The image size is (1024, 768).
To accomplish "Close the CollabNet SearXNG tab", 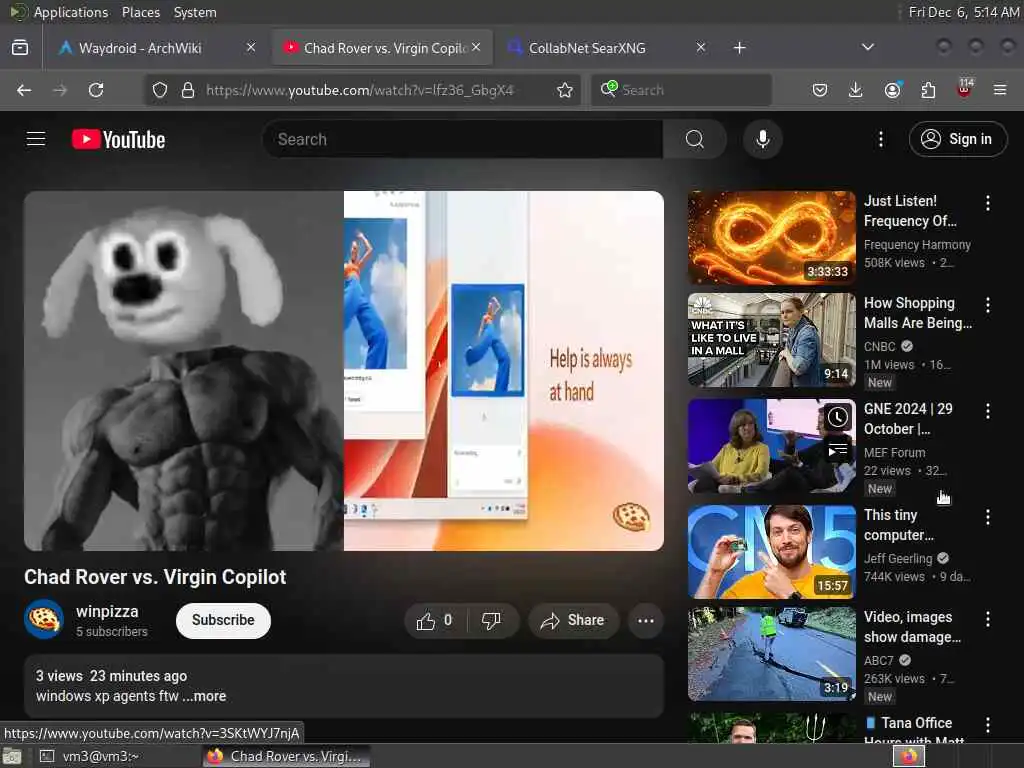I will click(701, 48).
